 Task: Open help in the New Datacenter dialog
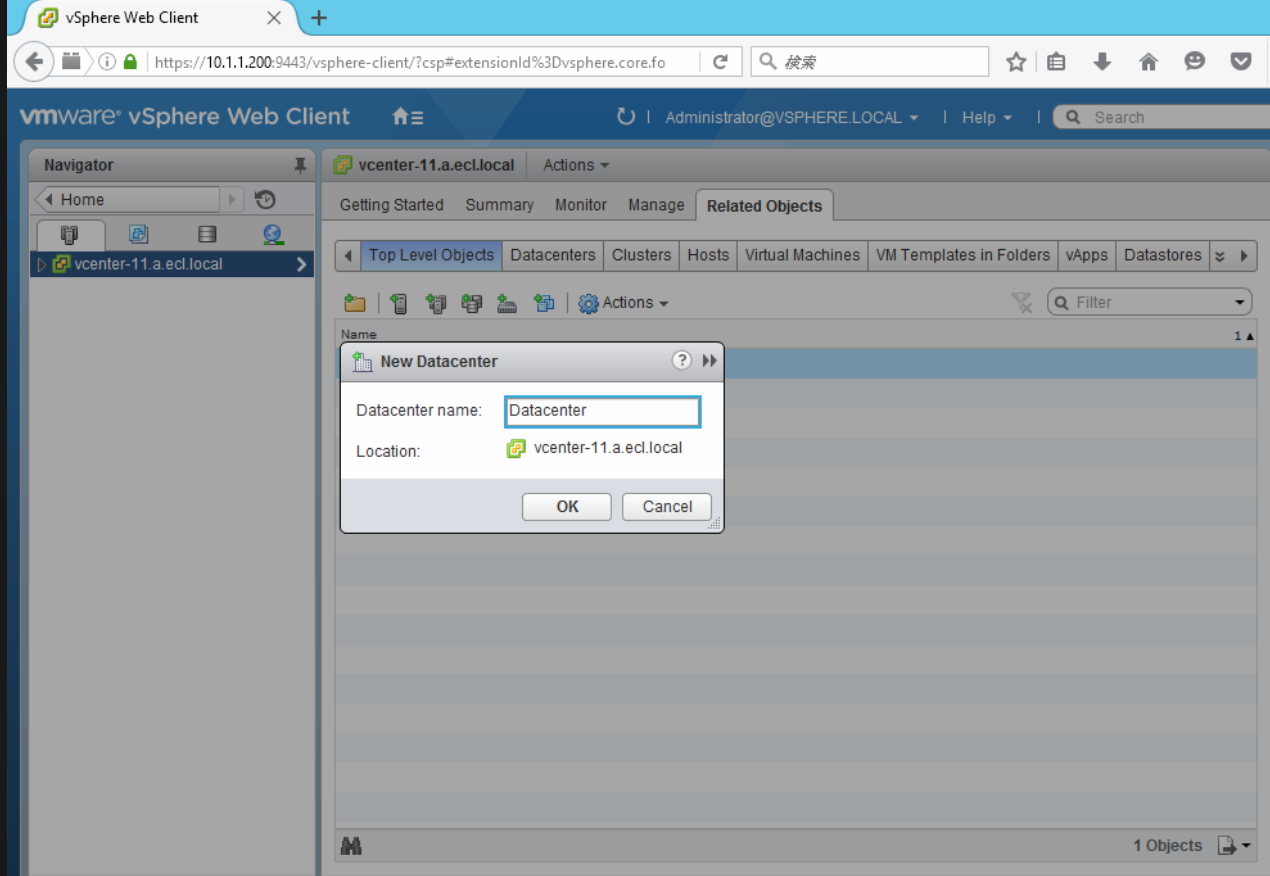pyautogui.click(x=682, y=361)
